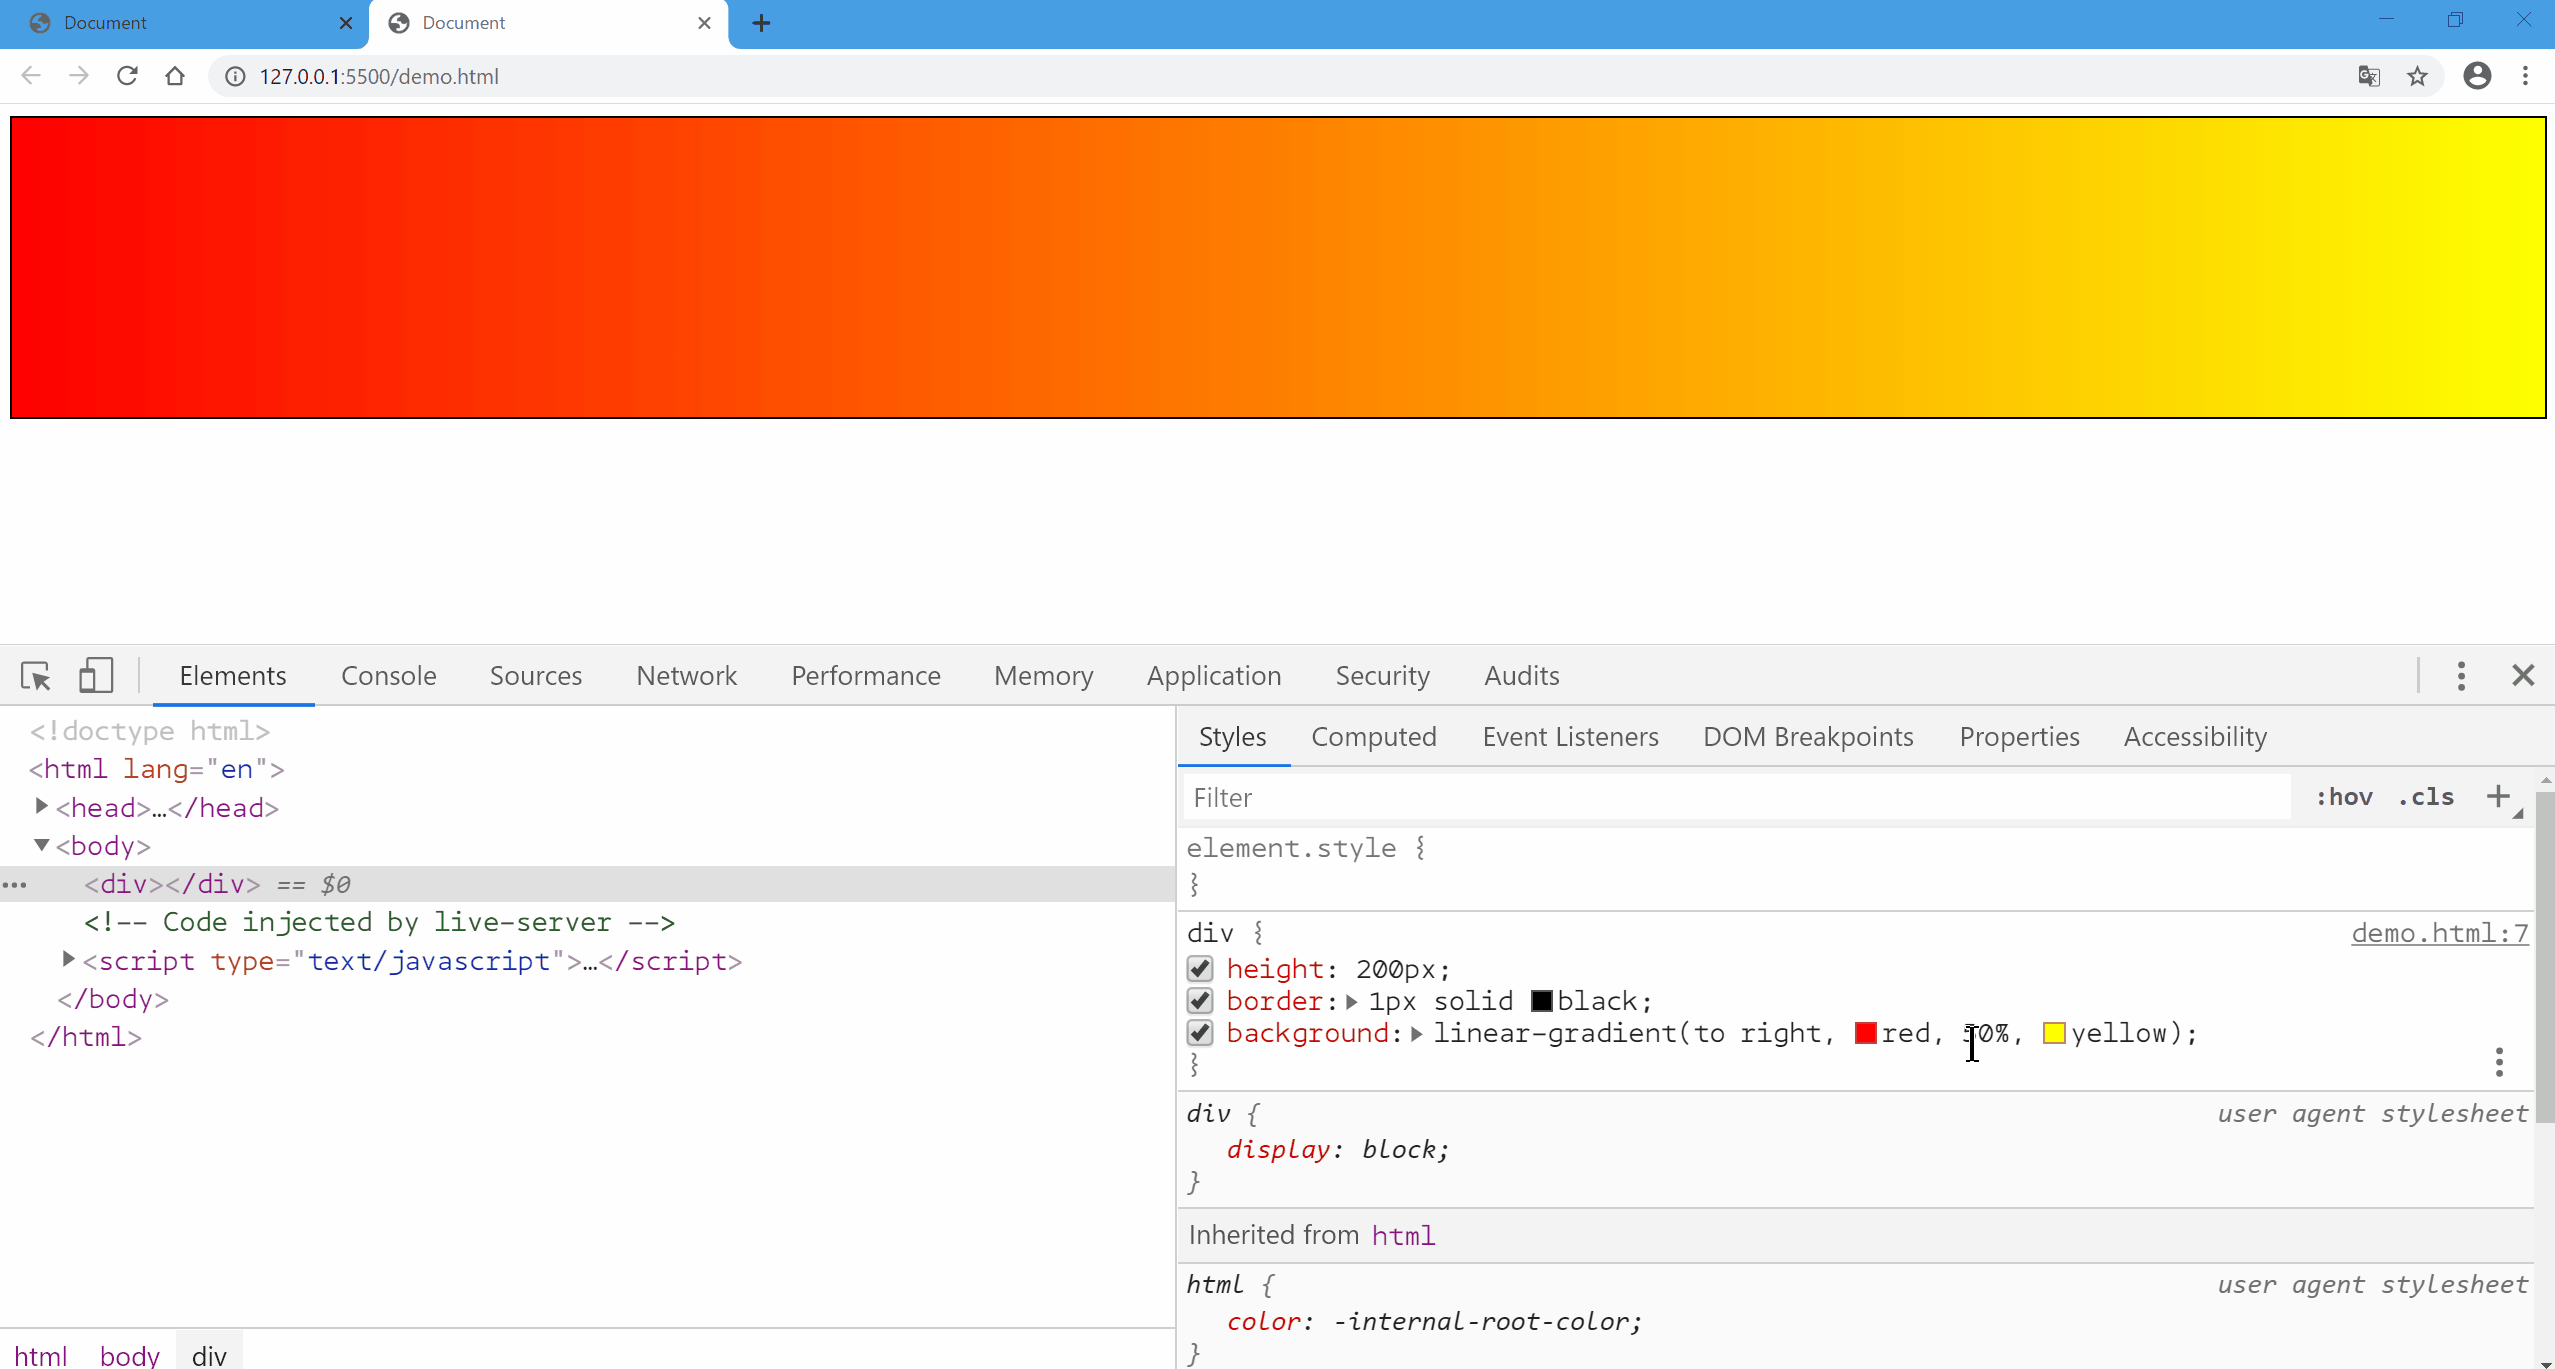Viewport: 2555px width, 1369px height.
Task: Close the first Document tab
Action: tap(346, 23)
